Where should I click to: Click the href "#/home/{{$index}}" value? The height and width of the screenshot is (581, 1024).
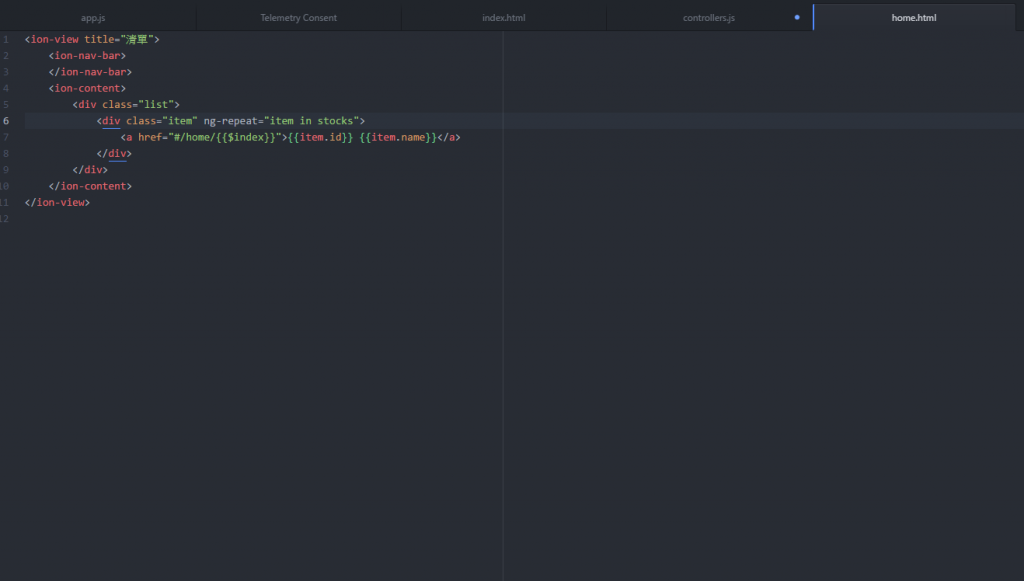[225, 137]
